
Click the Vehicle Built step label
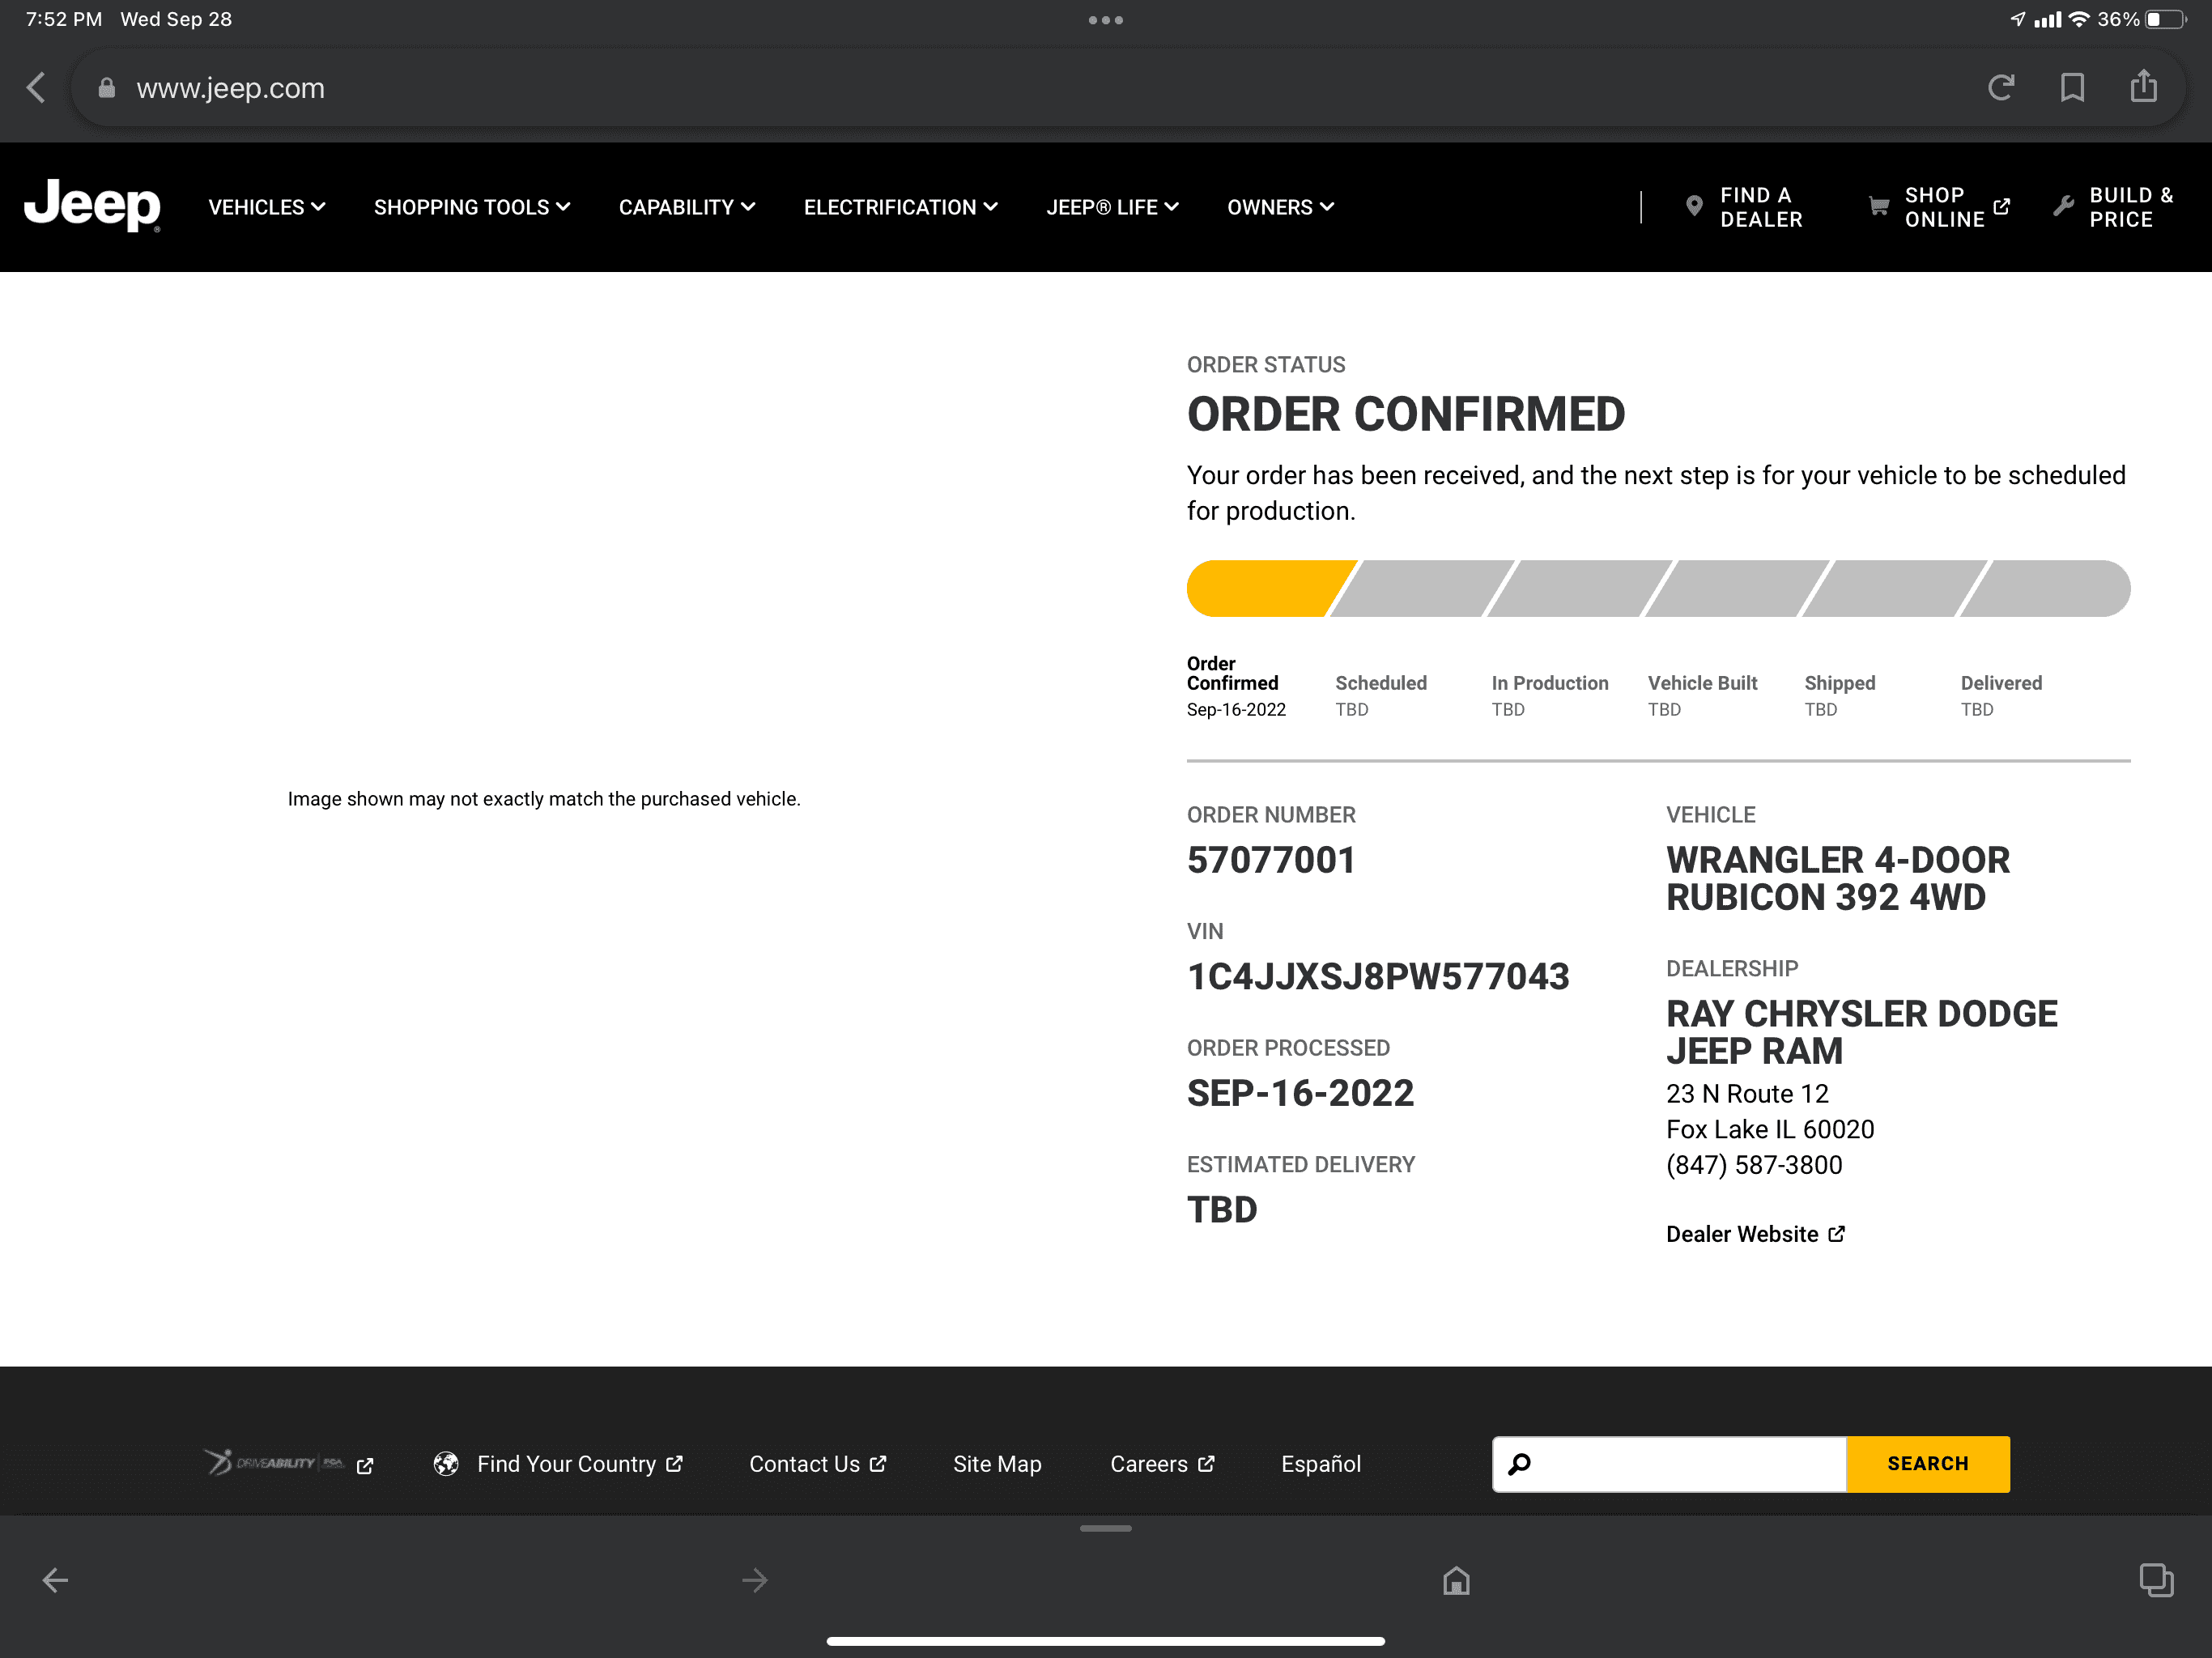pyautogui.click(x=1702, y=683)
